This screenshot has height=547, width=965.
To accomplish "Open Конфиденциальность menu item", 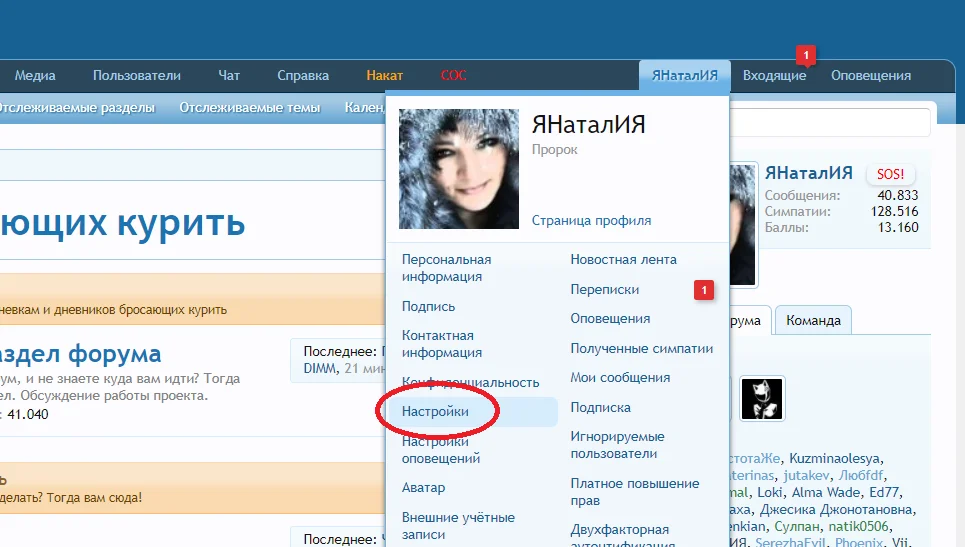I will [470, 382].
